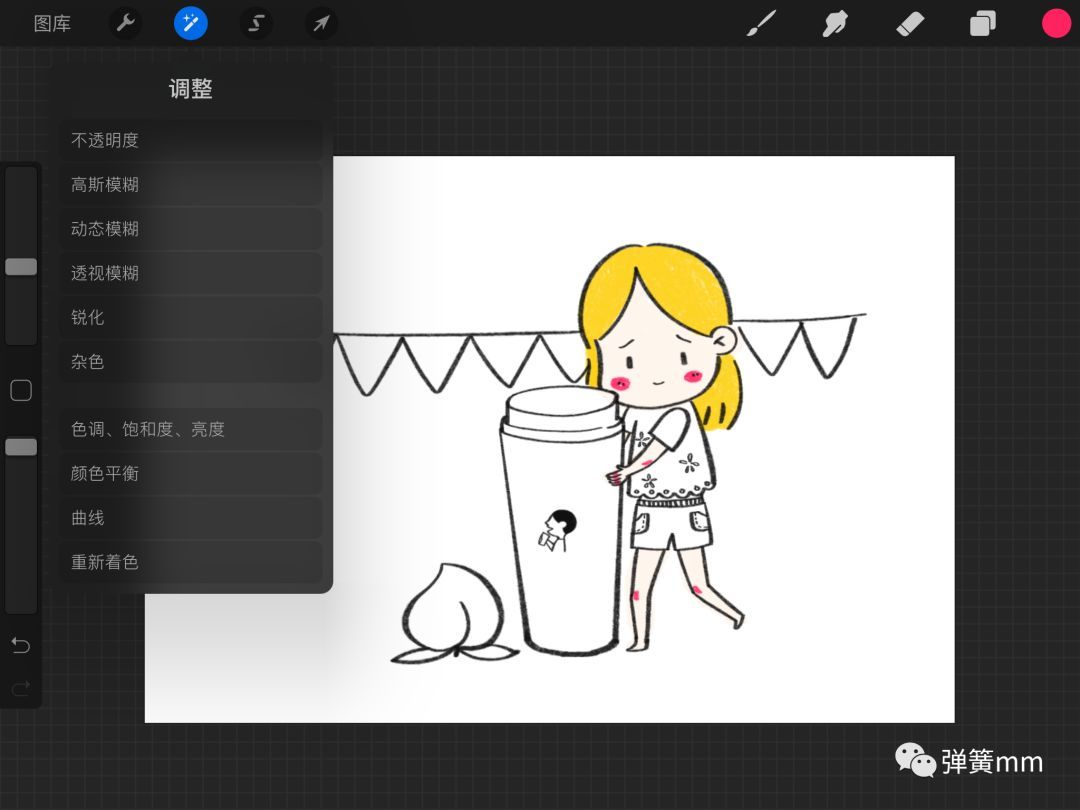The height and width of the screenshot is (810, 1080).
Task: Open the Layers panel
Action: pos(983,23)
